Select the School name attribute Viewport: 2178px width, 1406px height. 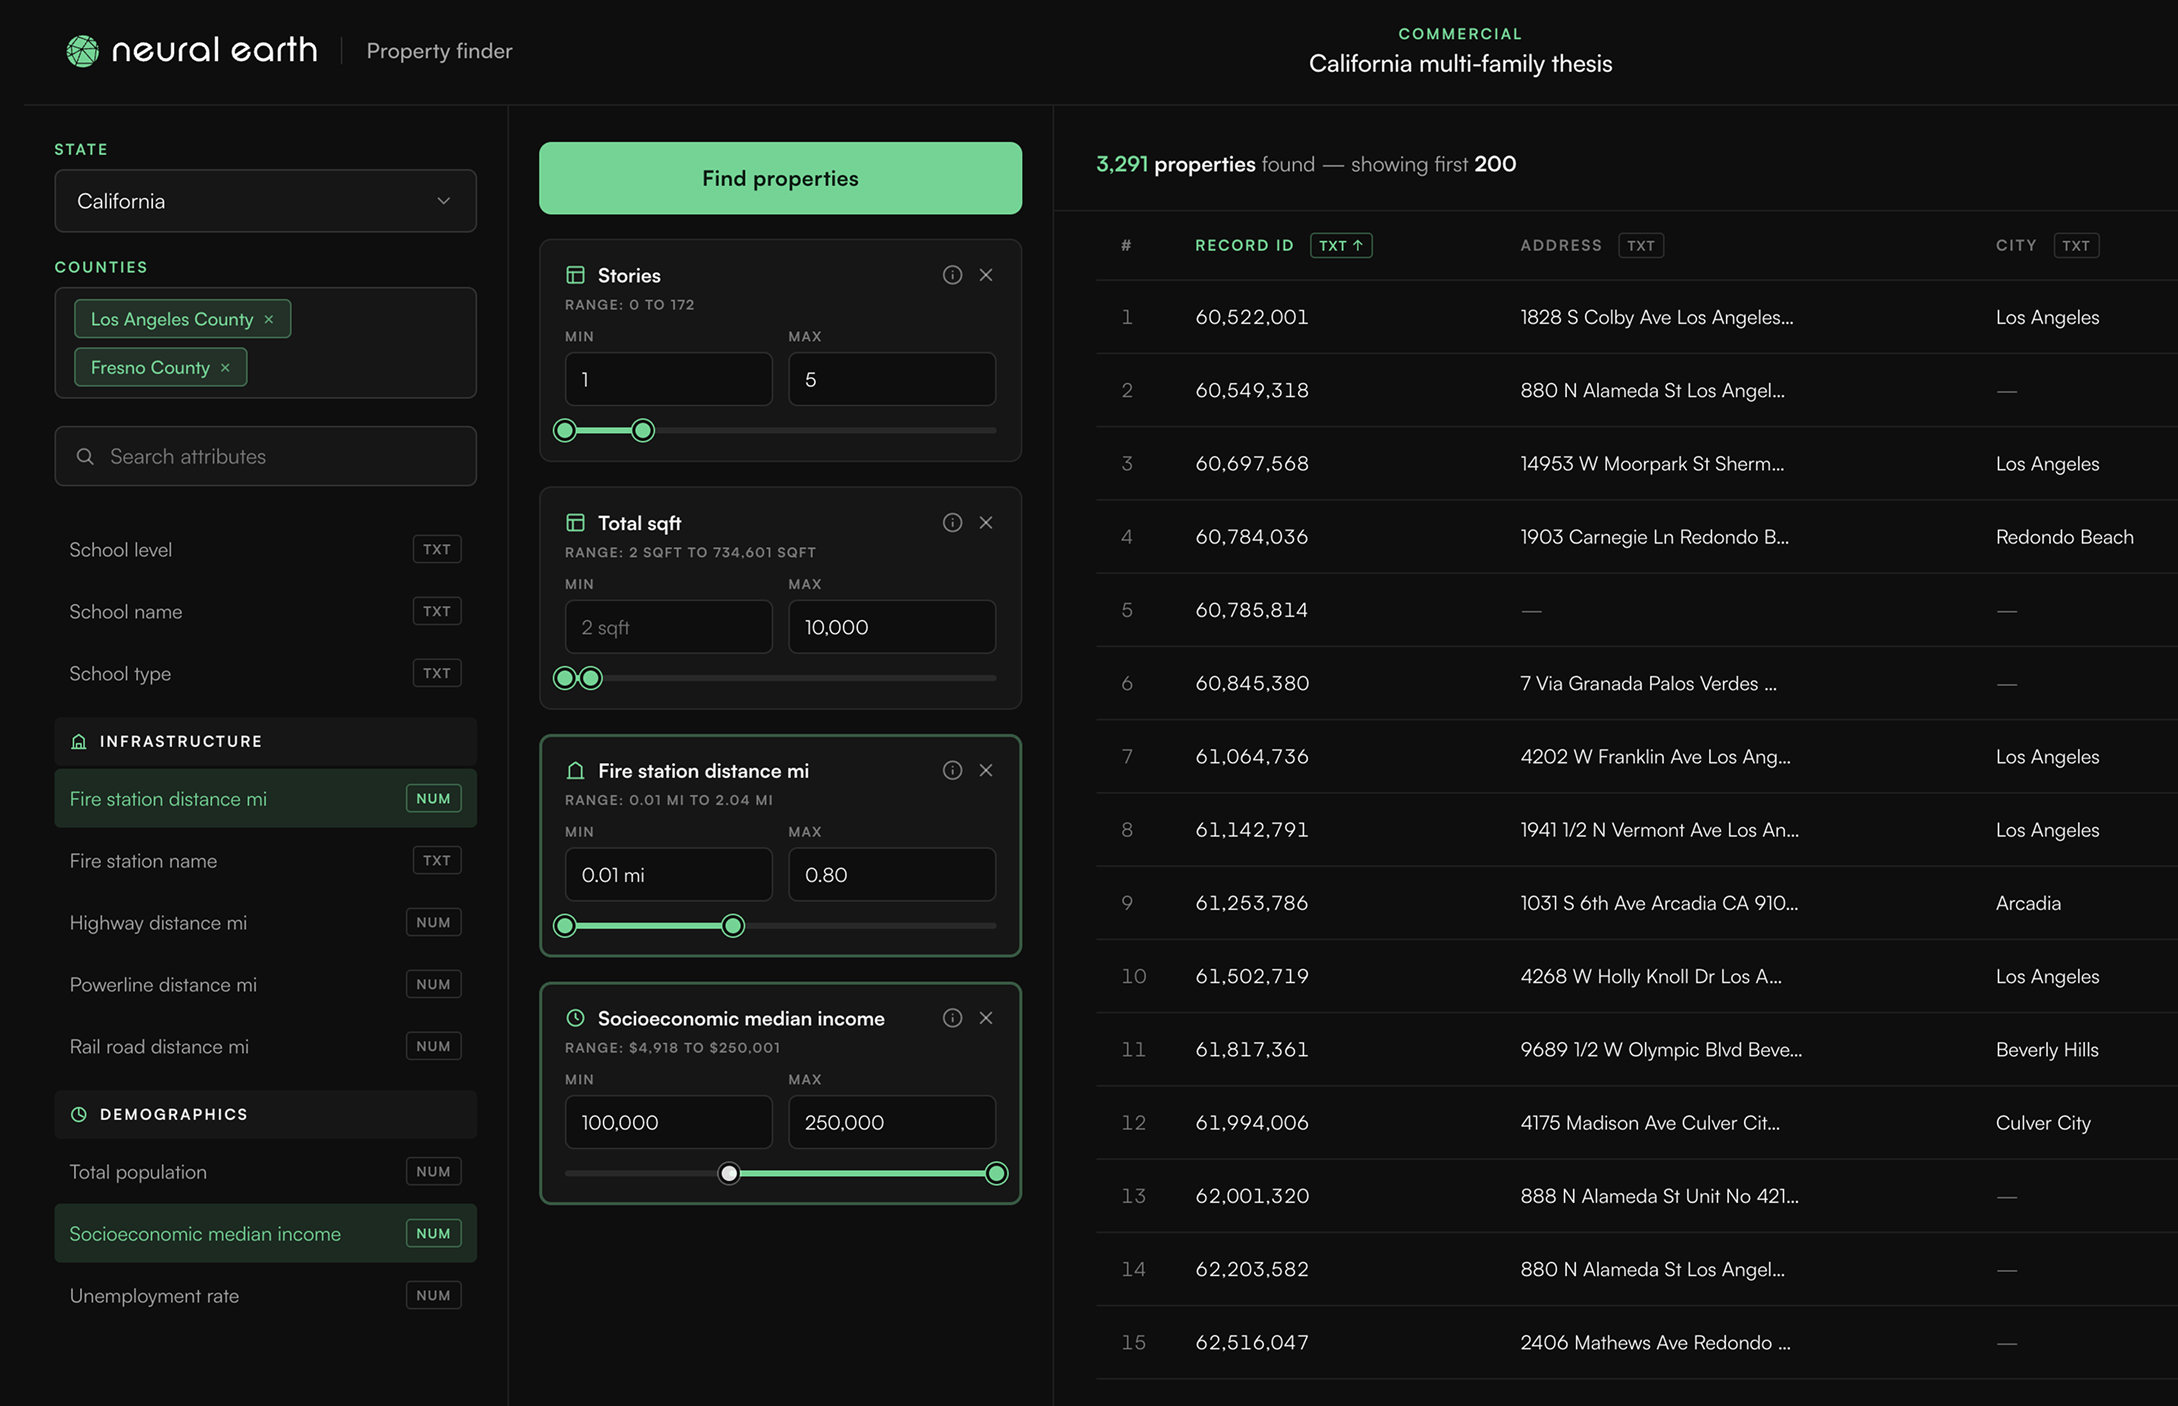tap(265, 612)
